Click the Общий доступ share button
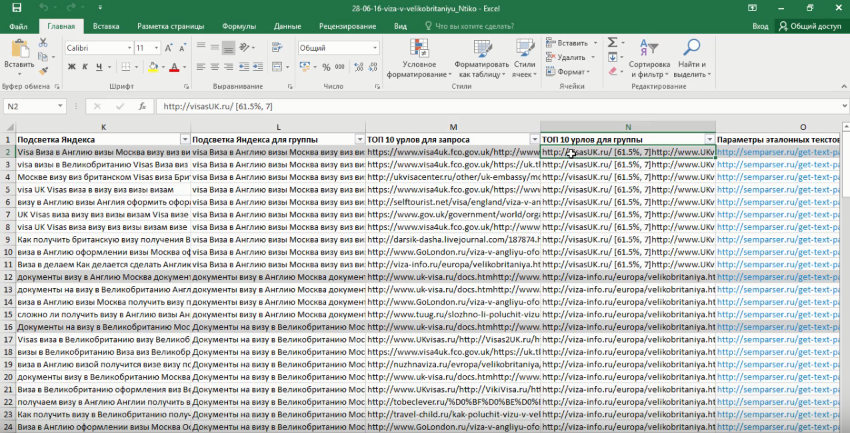This screenshot has width=850, height=433. coord(811,25)
